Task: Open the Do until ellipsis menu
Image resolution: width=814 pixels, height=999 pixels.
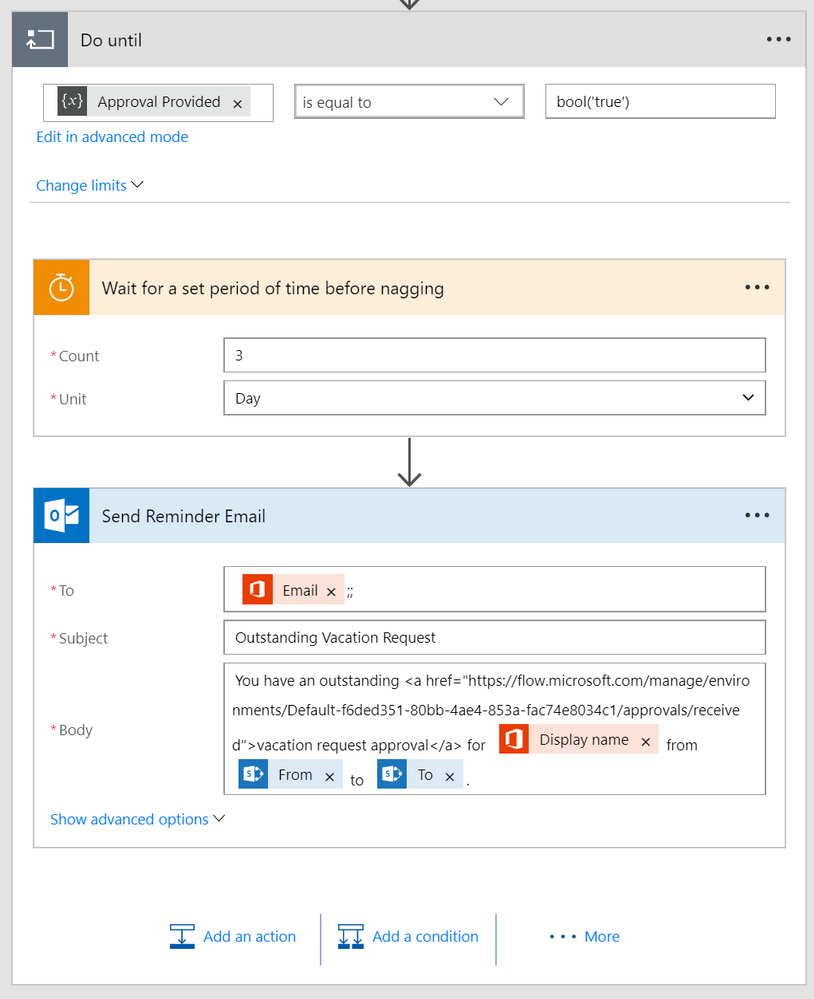Action: click(x=778, y=39)
